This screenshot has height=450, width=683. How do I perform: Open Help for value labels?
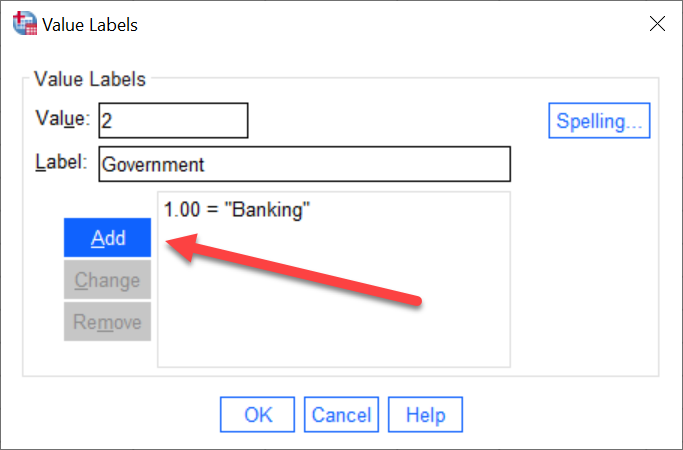[426, 414]
